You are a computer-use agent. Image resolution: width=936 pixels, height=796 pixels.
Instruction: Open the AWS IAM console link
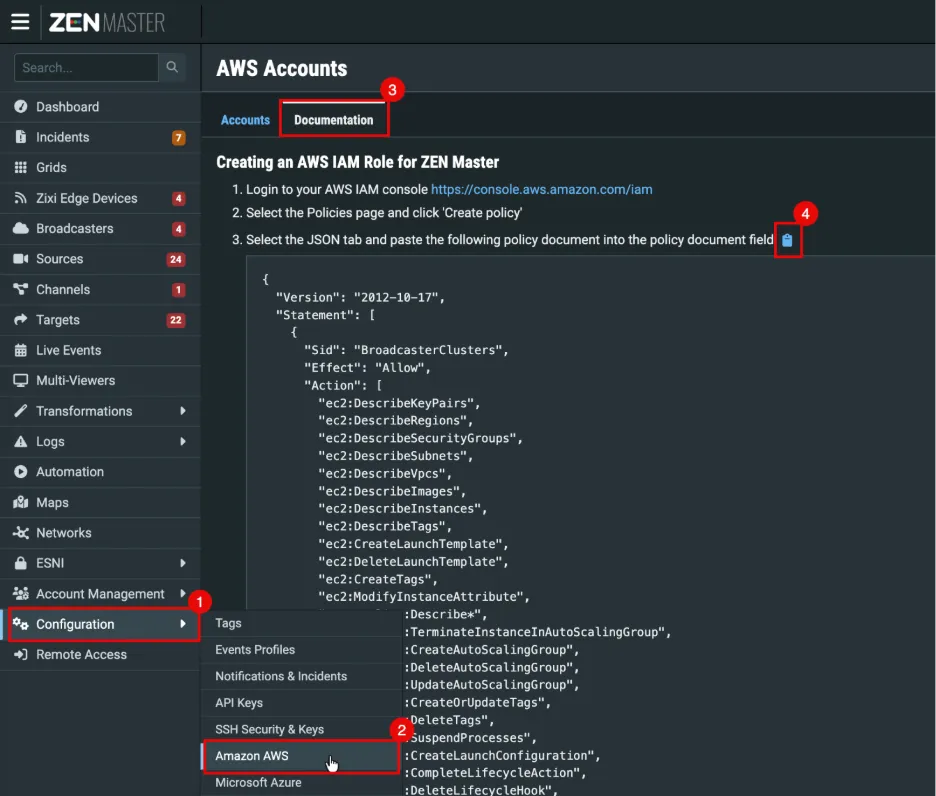[541, 189]
